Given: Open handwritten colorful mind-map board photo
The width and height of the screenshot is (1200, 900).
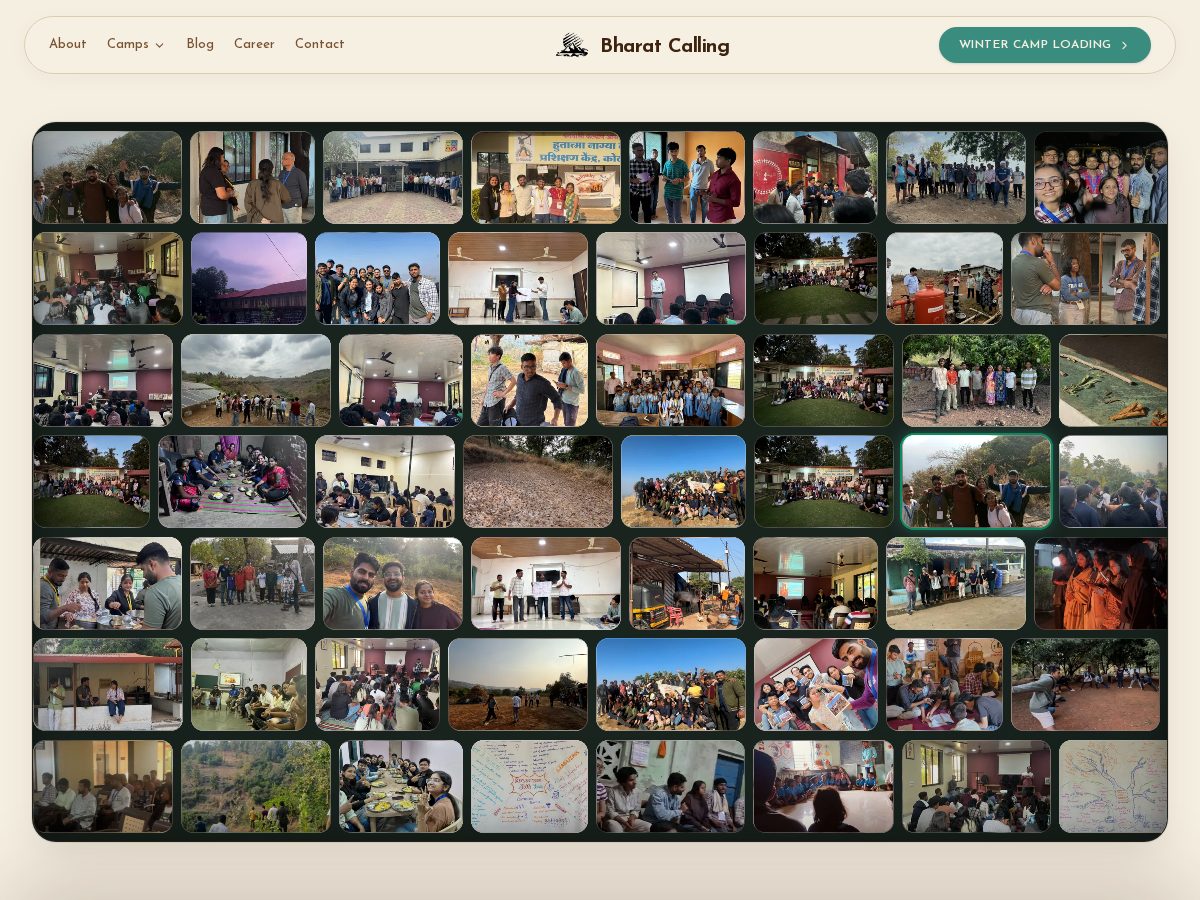Looking at the screenshot, I should coord(530,786).
